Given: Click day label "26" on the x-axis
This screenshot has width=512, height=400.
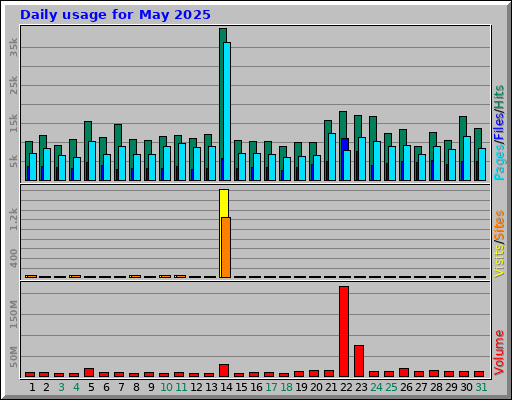Looking at the screenshot, I should tap(406, 387).
